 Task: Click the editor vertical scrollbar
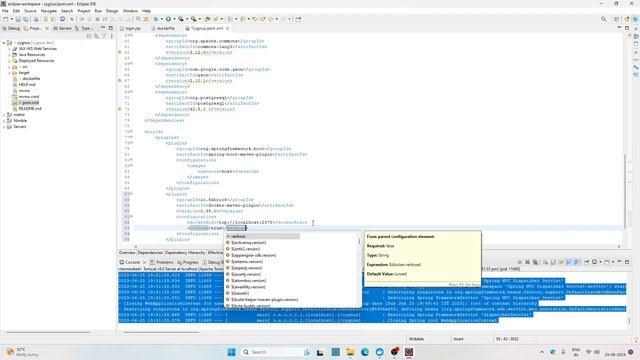[x=624, y=191]
